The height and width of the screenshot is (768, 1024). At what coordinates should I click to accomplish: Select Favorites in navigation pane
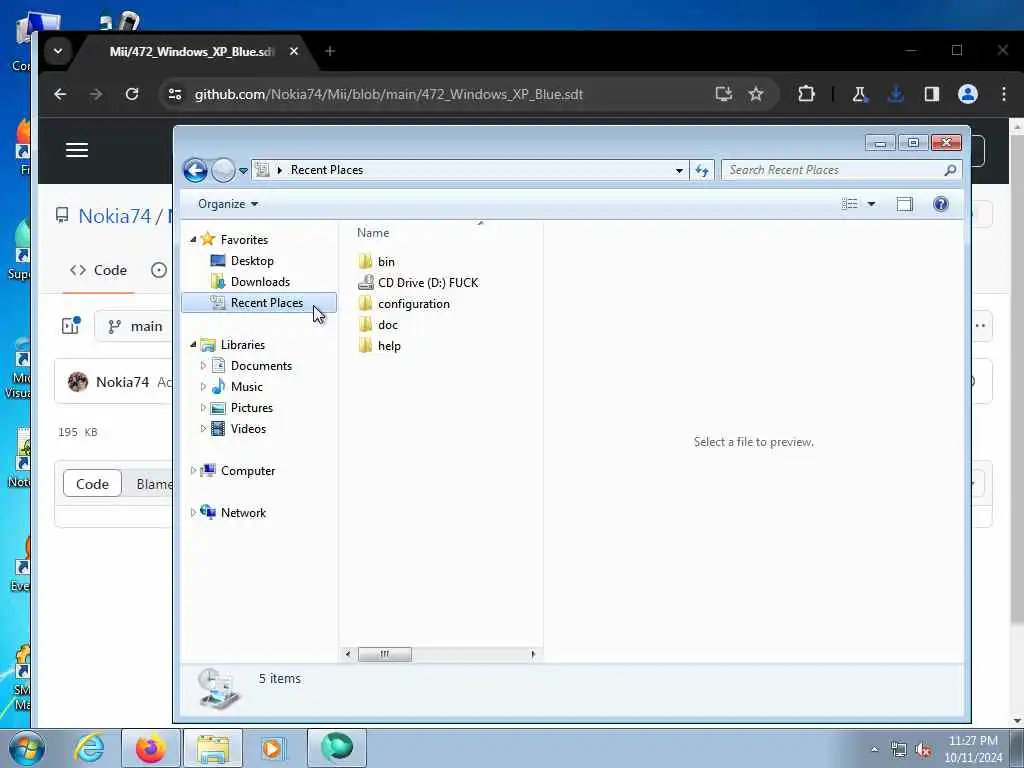tap(244, 240)
